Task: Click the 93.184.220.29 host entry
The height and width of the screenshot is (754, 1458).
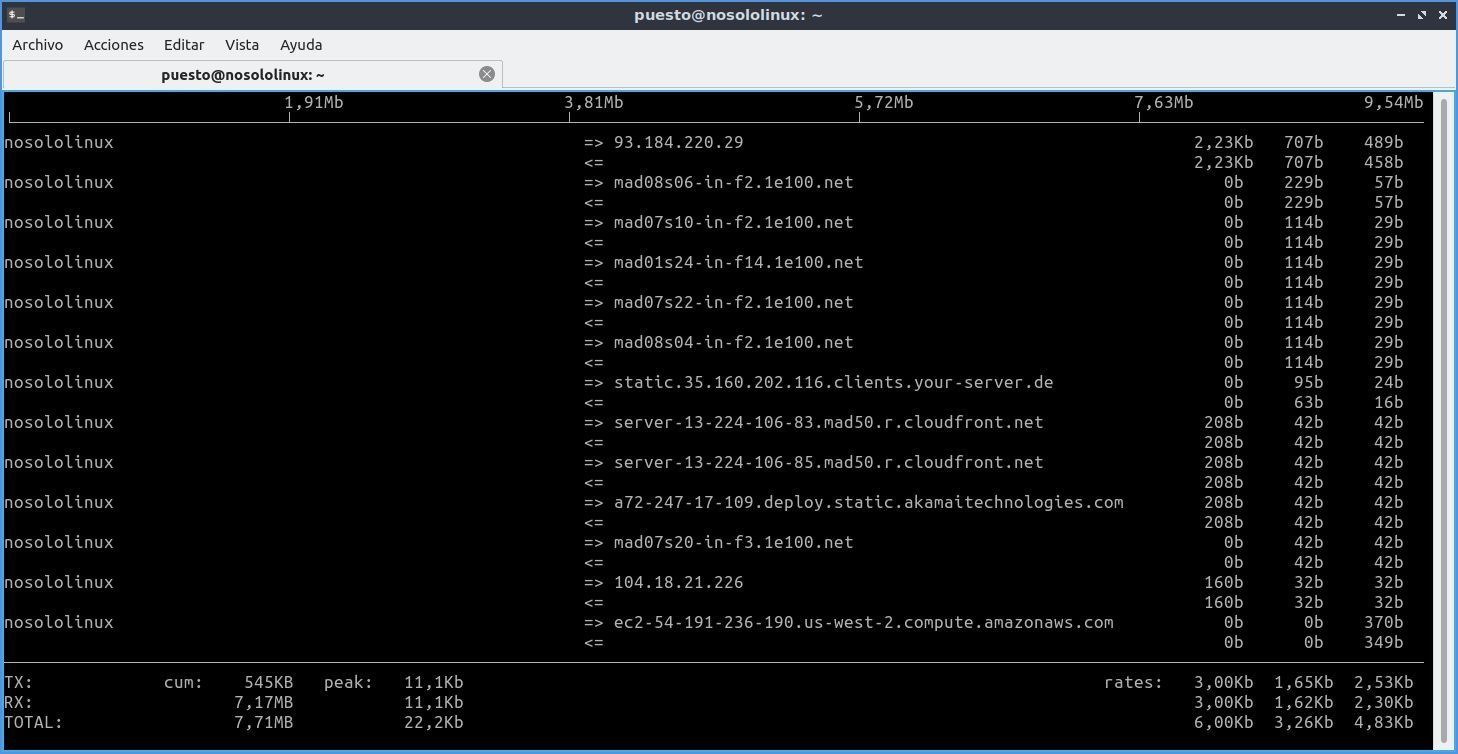Action: click(678, 143)
